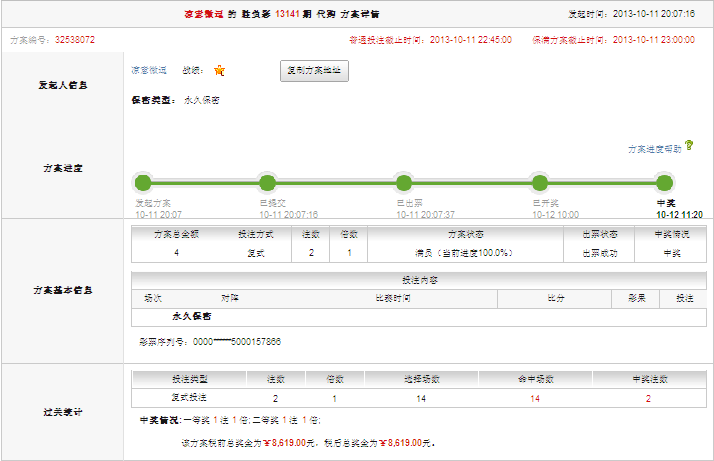Click the green progress bar between first two nodes
The image size is (714, 461).
pos(205,183)
